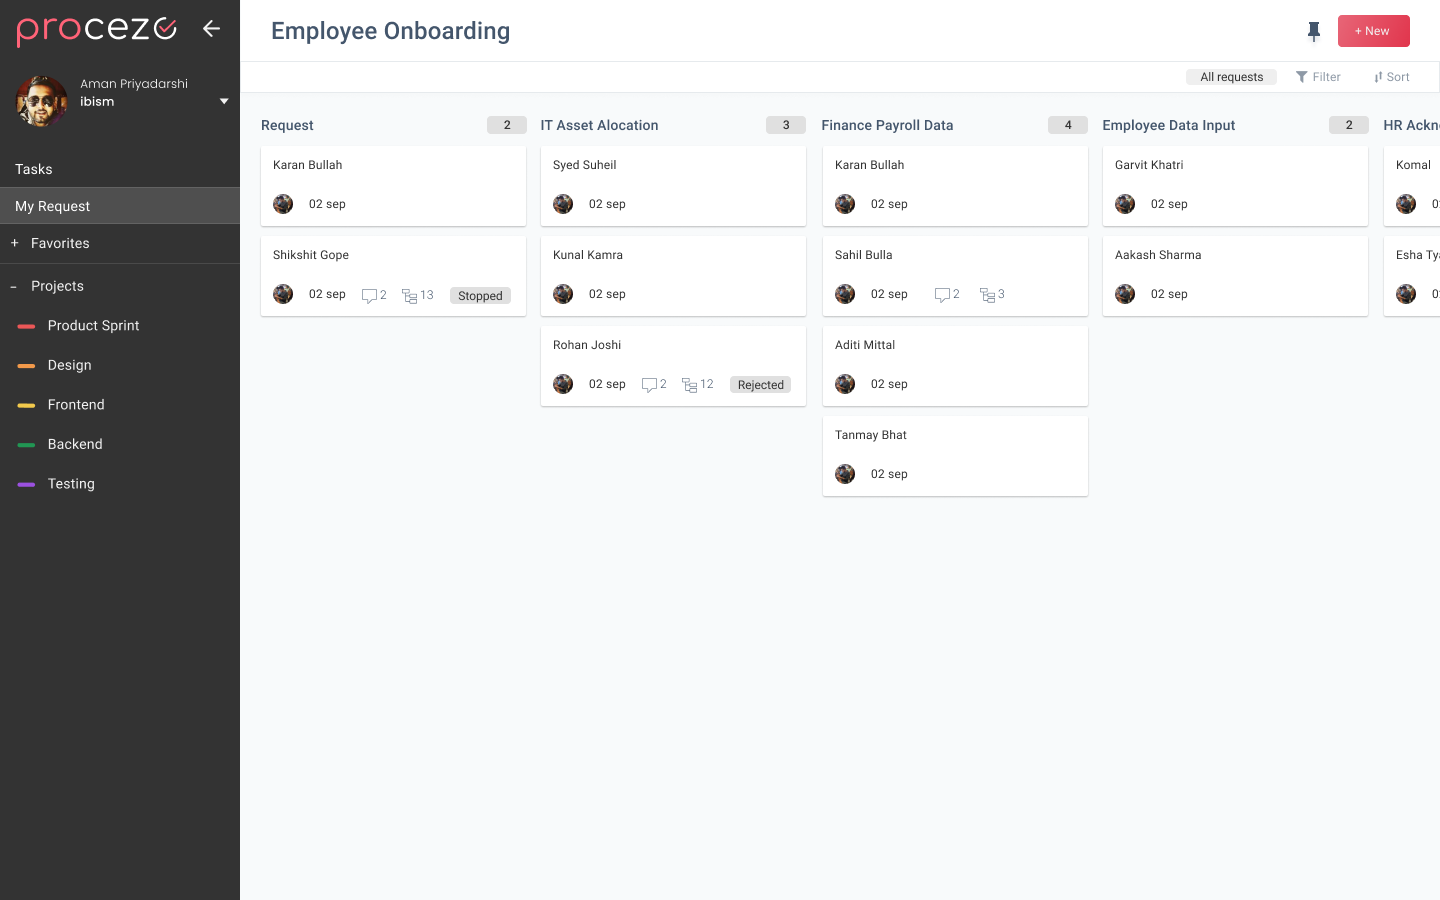This screenshot has height=900, width=1440.
Task: Expand the Favorites section
Action: (x=15, y=243)
